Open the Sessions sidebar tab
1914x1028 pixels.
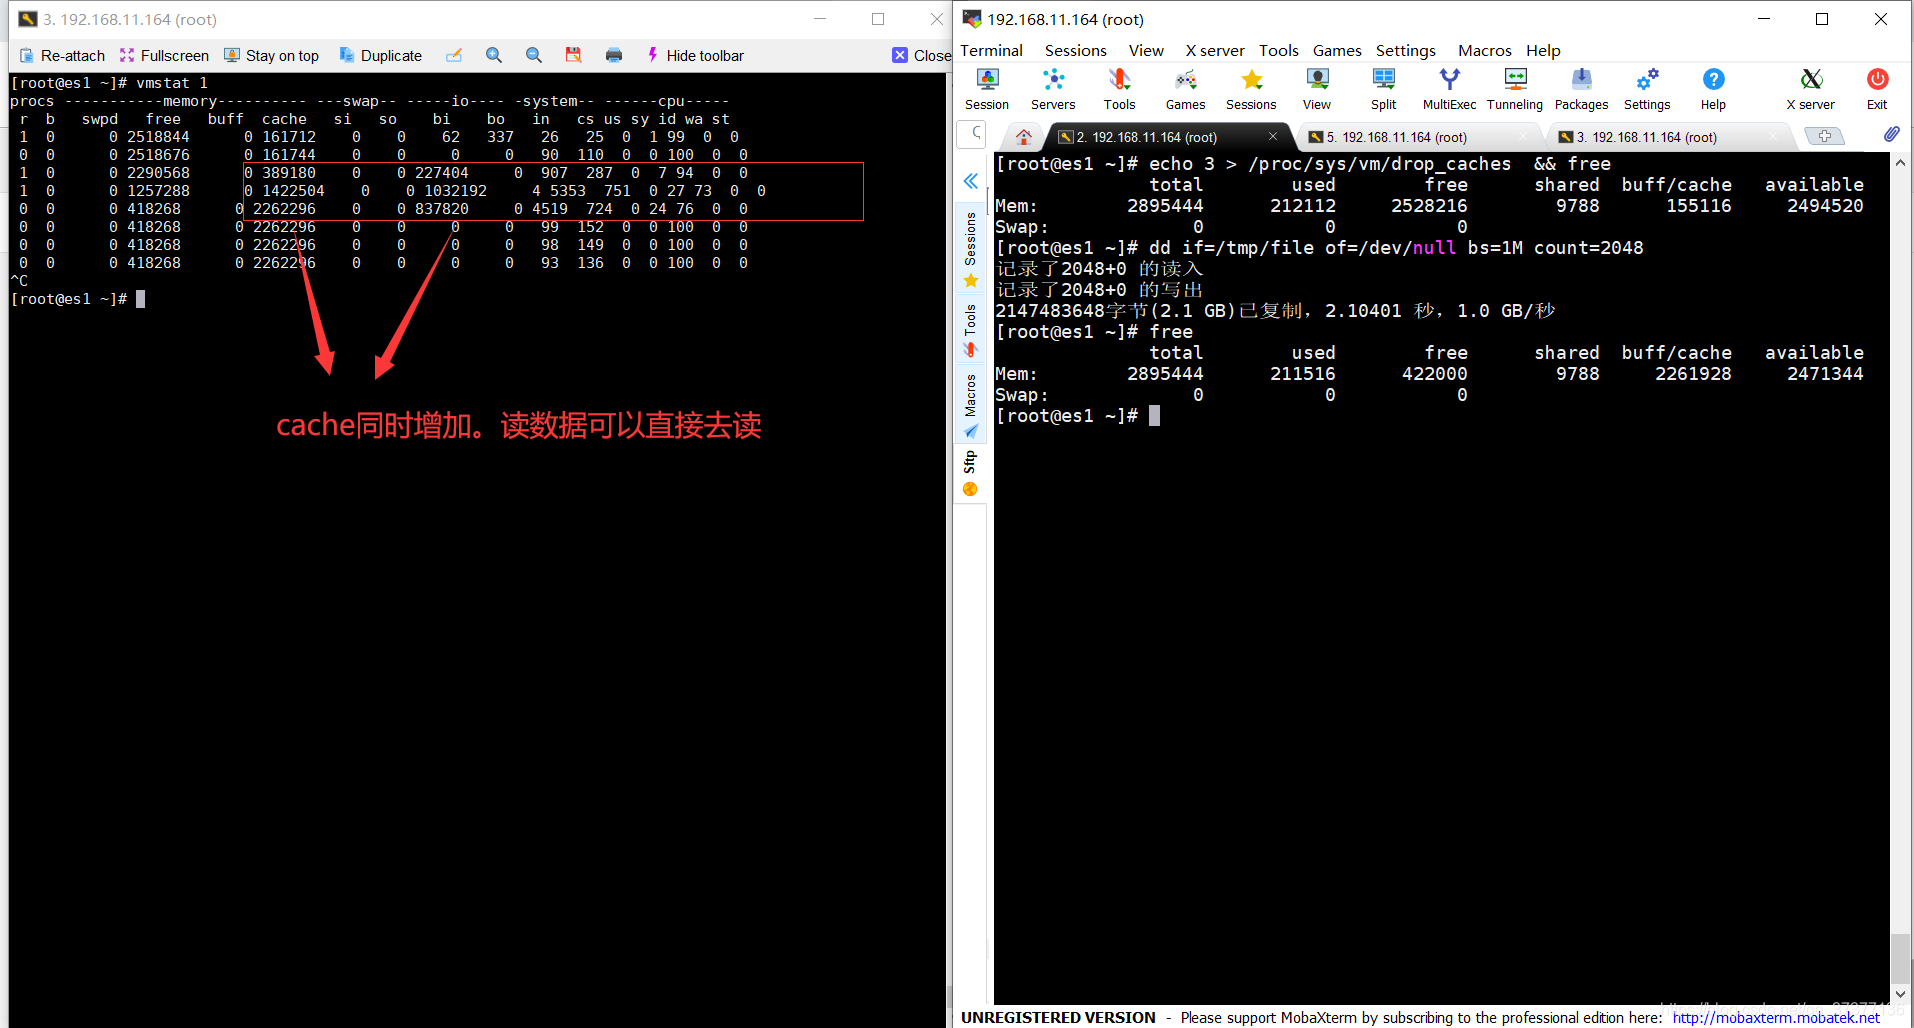click(970, 249)
